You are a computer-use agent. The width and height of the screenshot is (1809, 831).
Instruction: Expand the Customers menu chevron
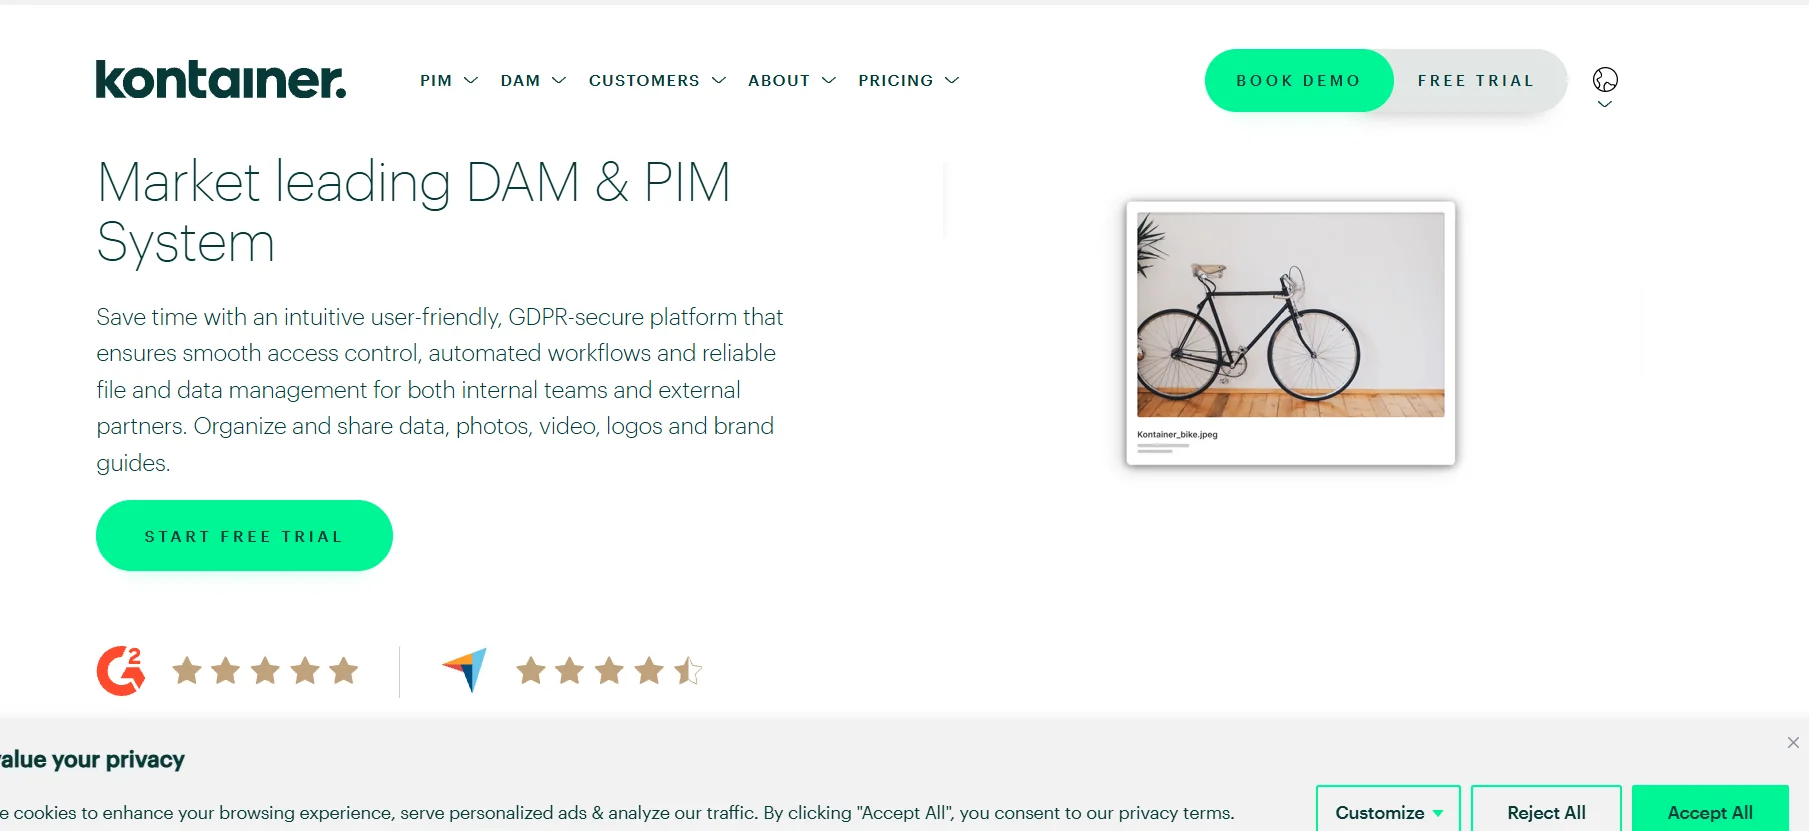pos(719,80)
